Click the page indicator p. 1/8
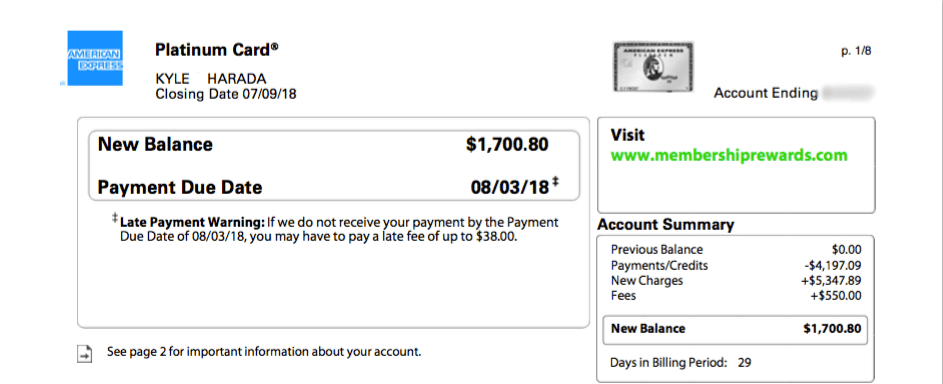This screenshot has width=943, height=384. [856, 51]
